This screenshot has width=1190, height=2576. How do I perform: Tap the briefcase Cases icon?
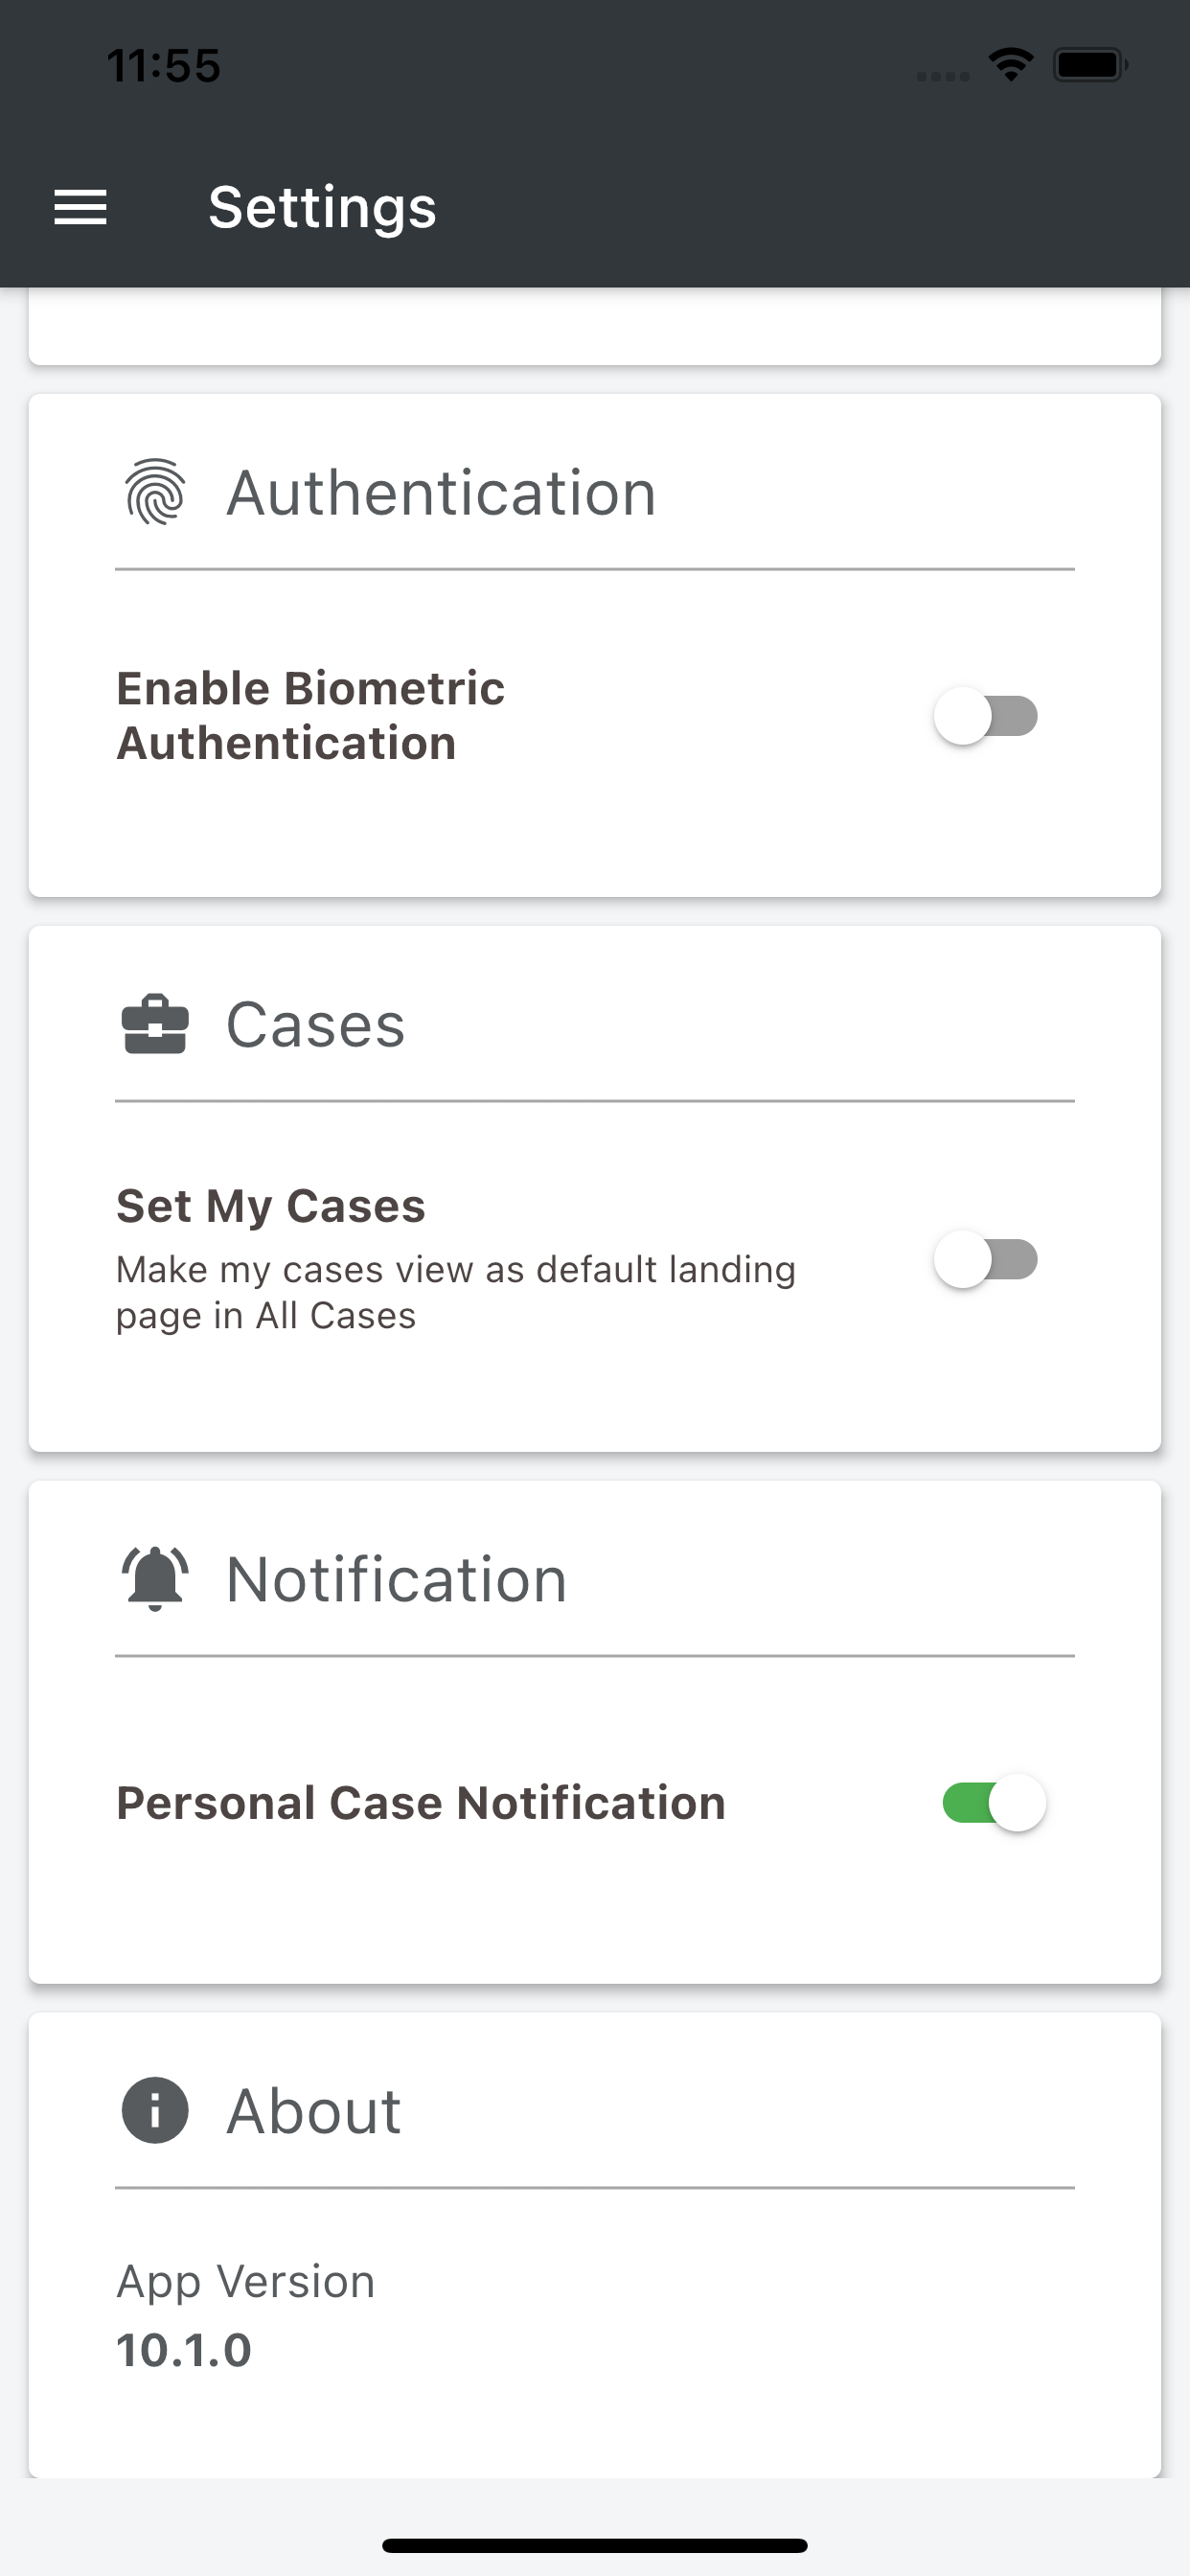[x=155, y=1024]
